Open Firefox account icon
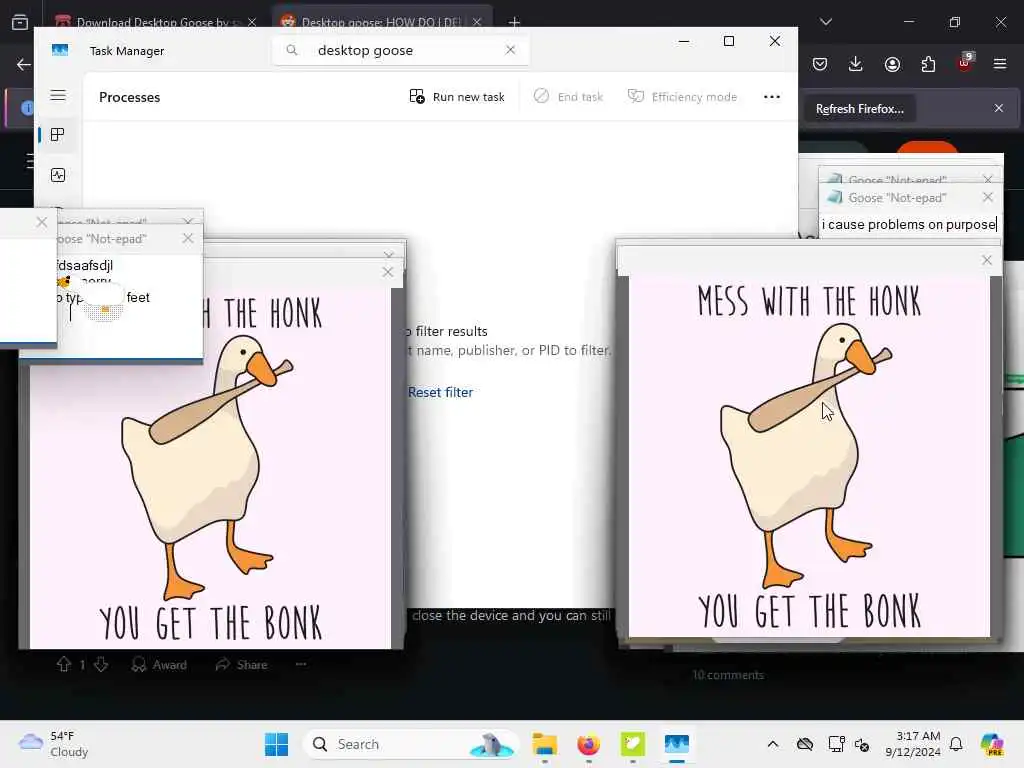Viewport: 1024px width, 768px height. (x=892, y=64)
